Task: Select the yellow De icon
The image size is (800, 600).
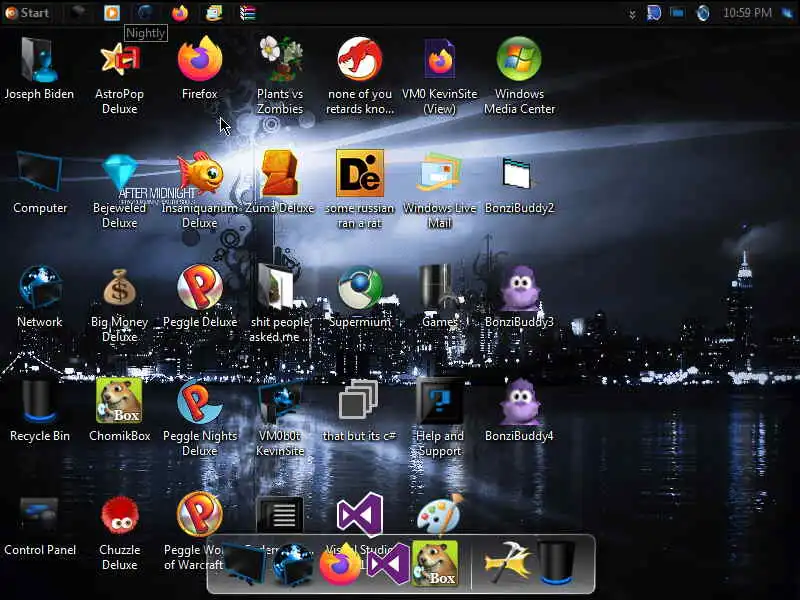Action: [360, 173]
